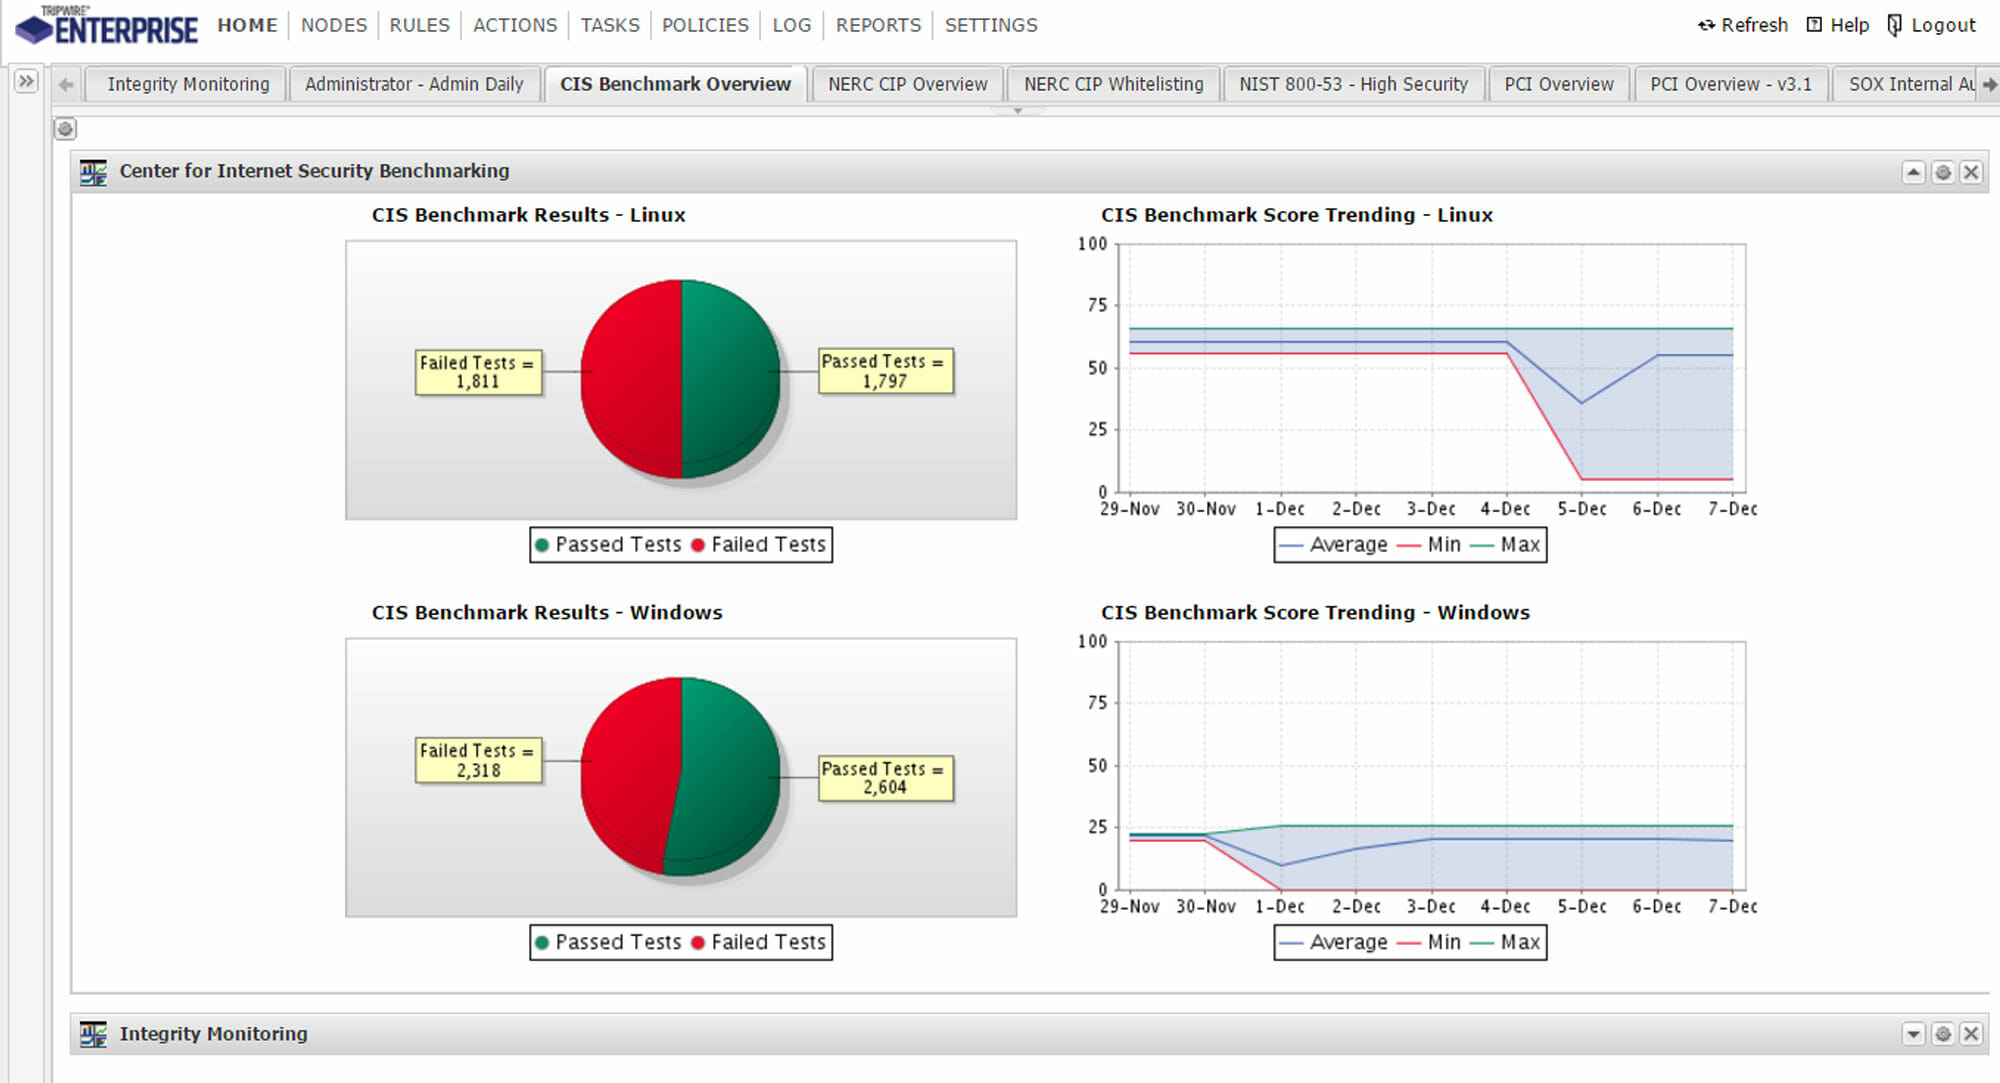The image size is (2000, 1083).
Task: Open the Integrity Monitoring widget settings gear
Action: coord(1944,1033)
